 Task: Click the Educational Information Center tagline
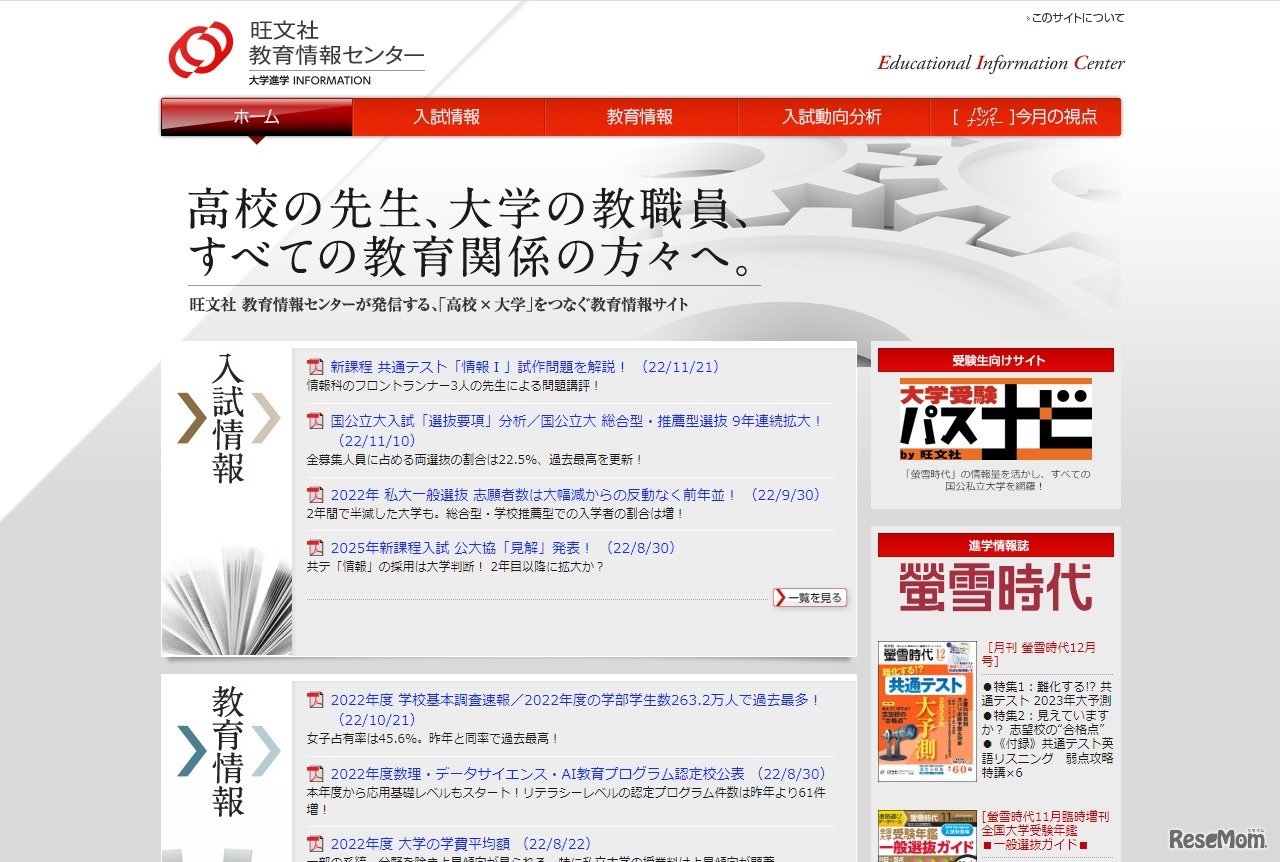(1001, 63)
